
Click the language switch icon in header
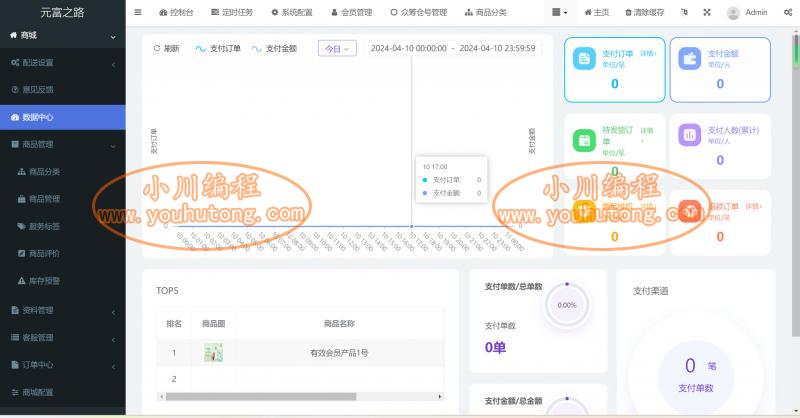tap(684, 12)
